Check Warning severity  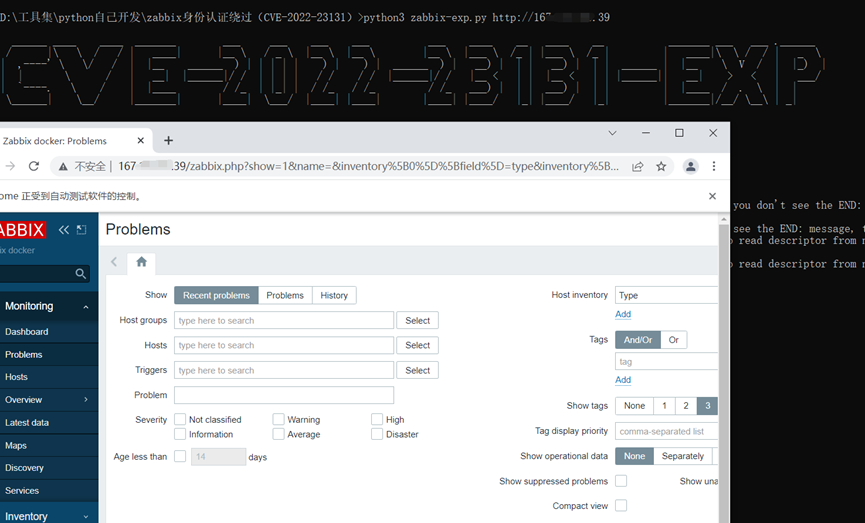279,419
